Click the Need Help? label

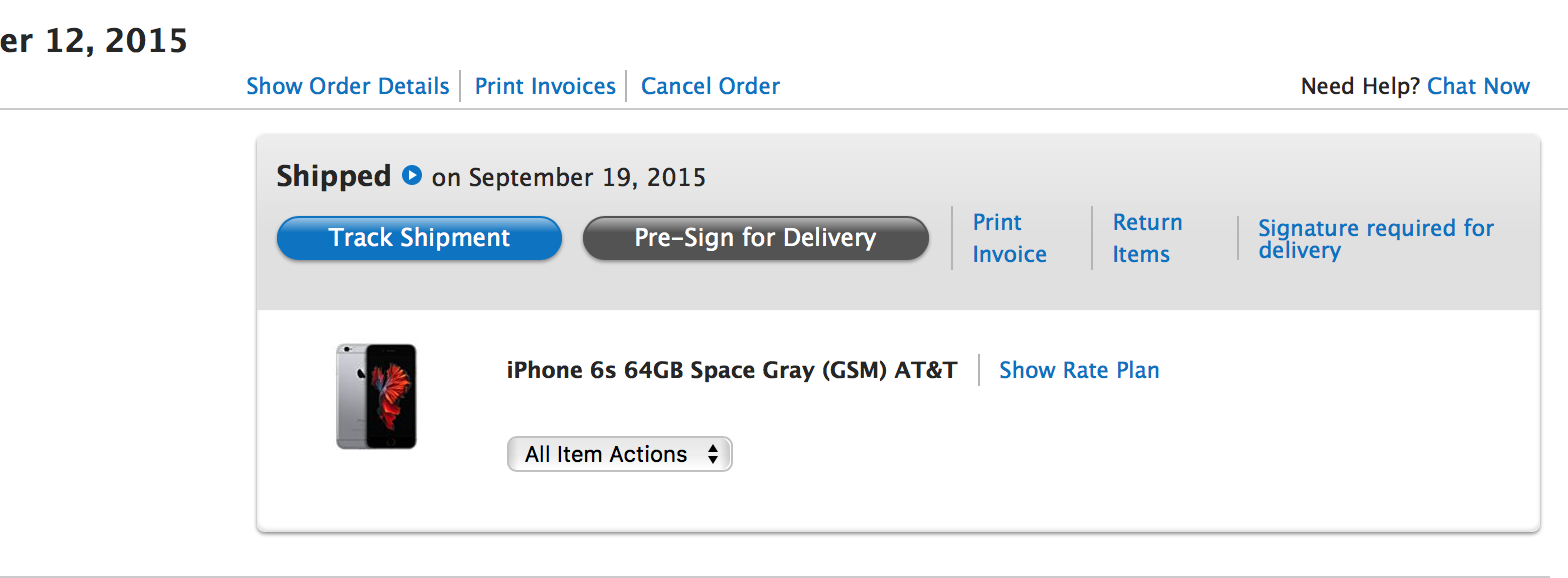click(1359, 86)
